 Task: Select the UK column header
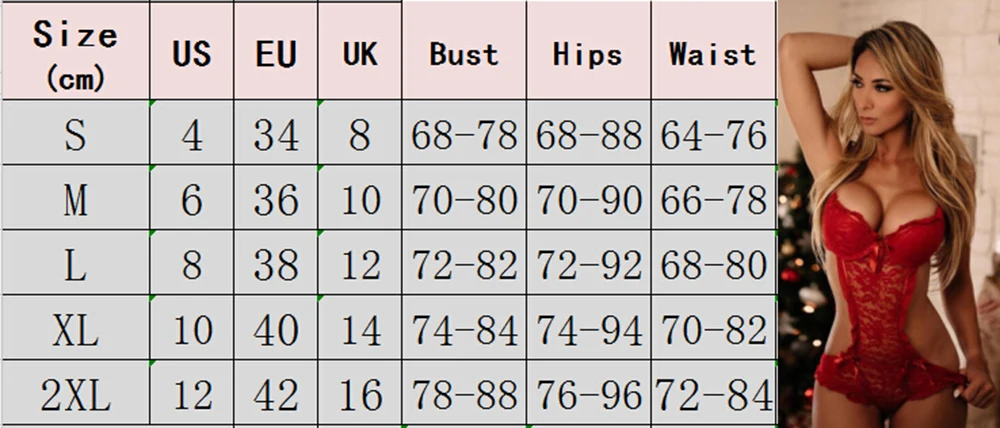pyautogui.click(x=360, y=51)
